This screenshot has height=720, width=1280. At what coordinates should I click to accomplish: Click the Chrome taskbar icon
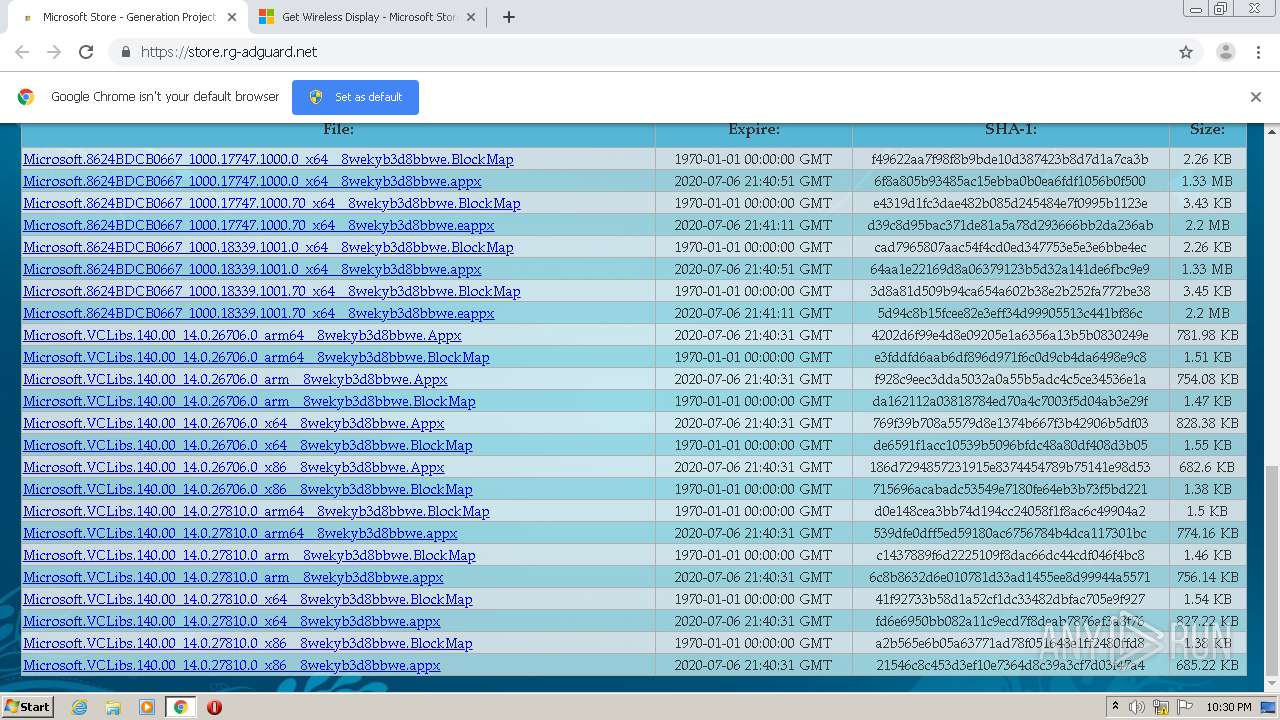pos(180,707)
